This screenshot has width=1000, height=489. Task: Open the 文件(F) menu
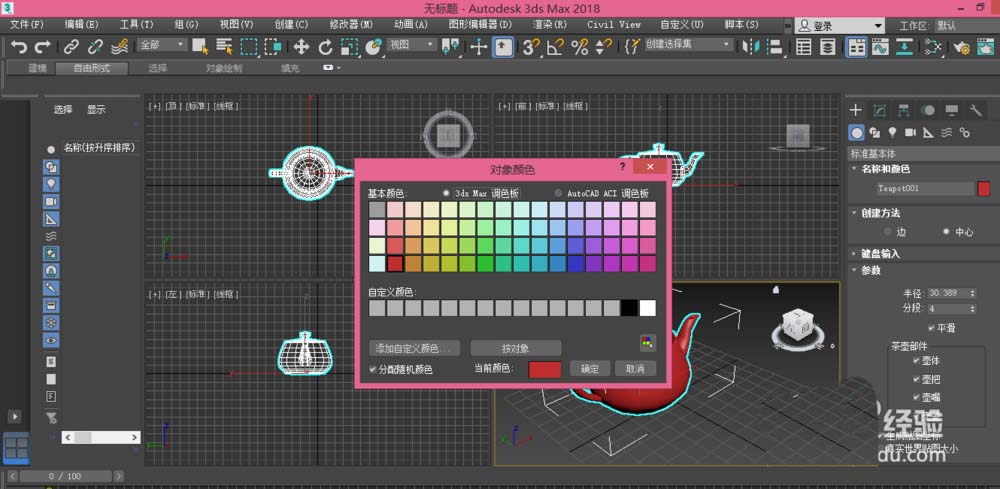point(27,24)
